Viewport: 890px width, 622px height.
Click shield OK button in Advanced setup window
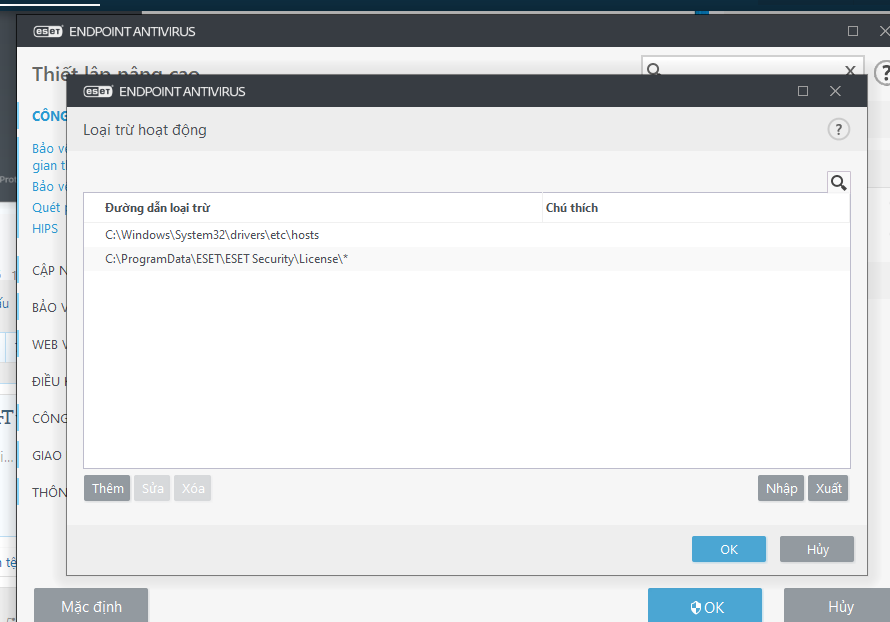pos(705,606)
